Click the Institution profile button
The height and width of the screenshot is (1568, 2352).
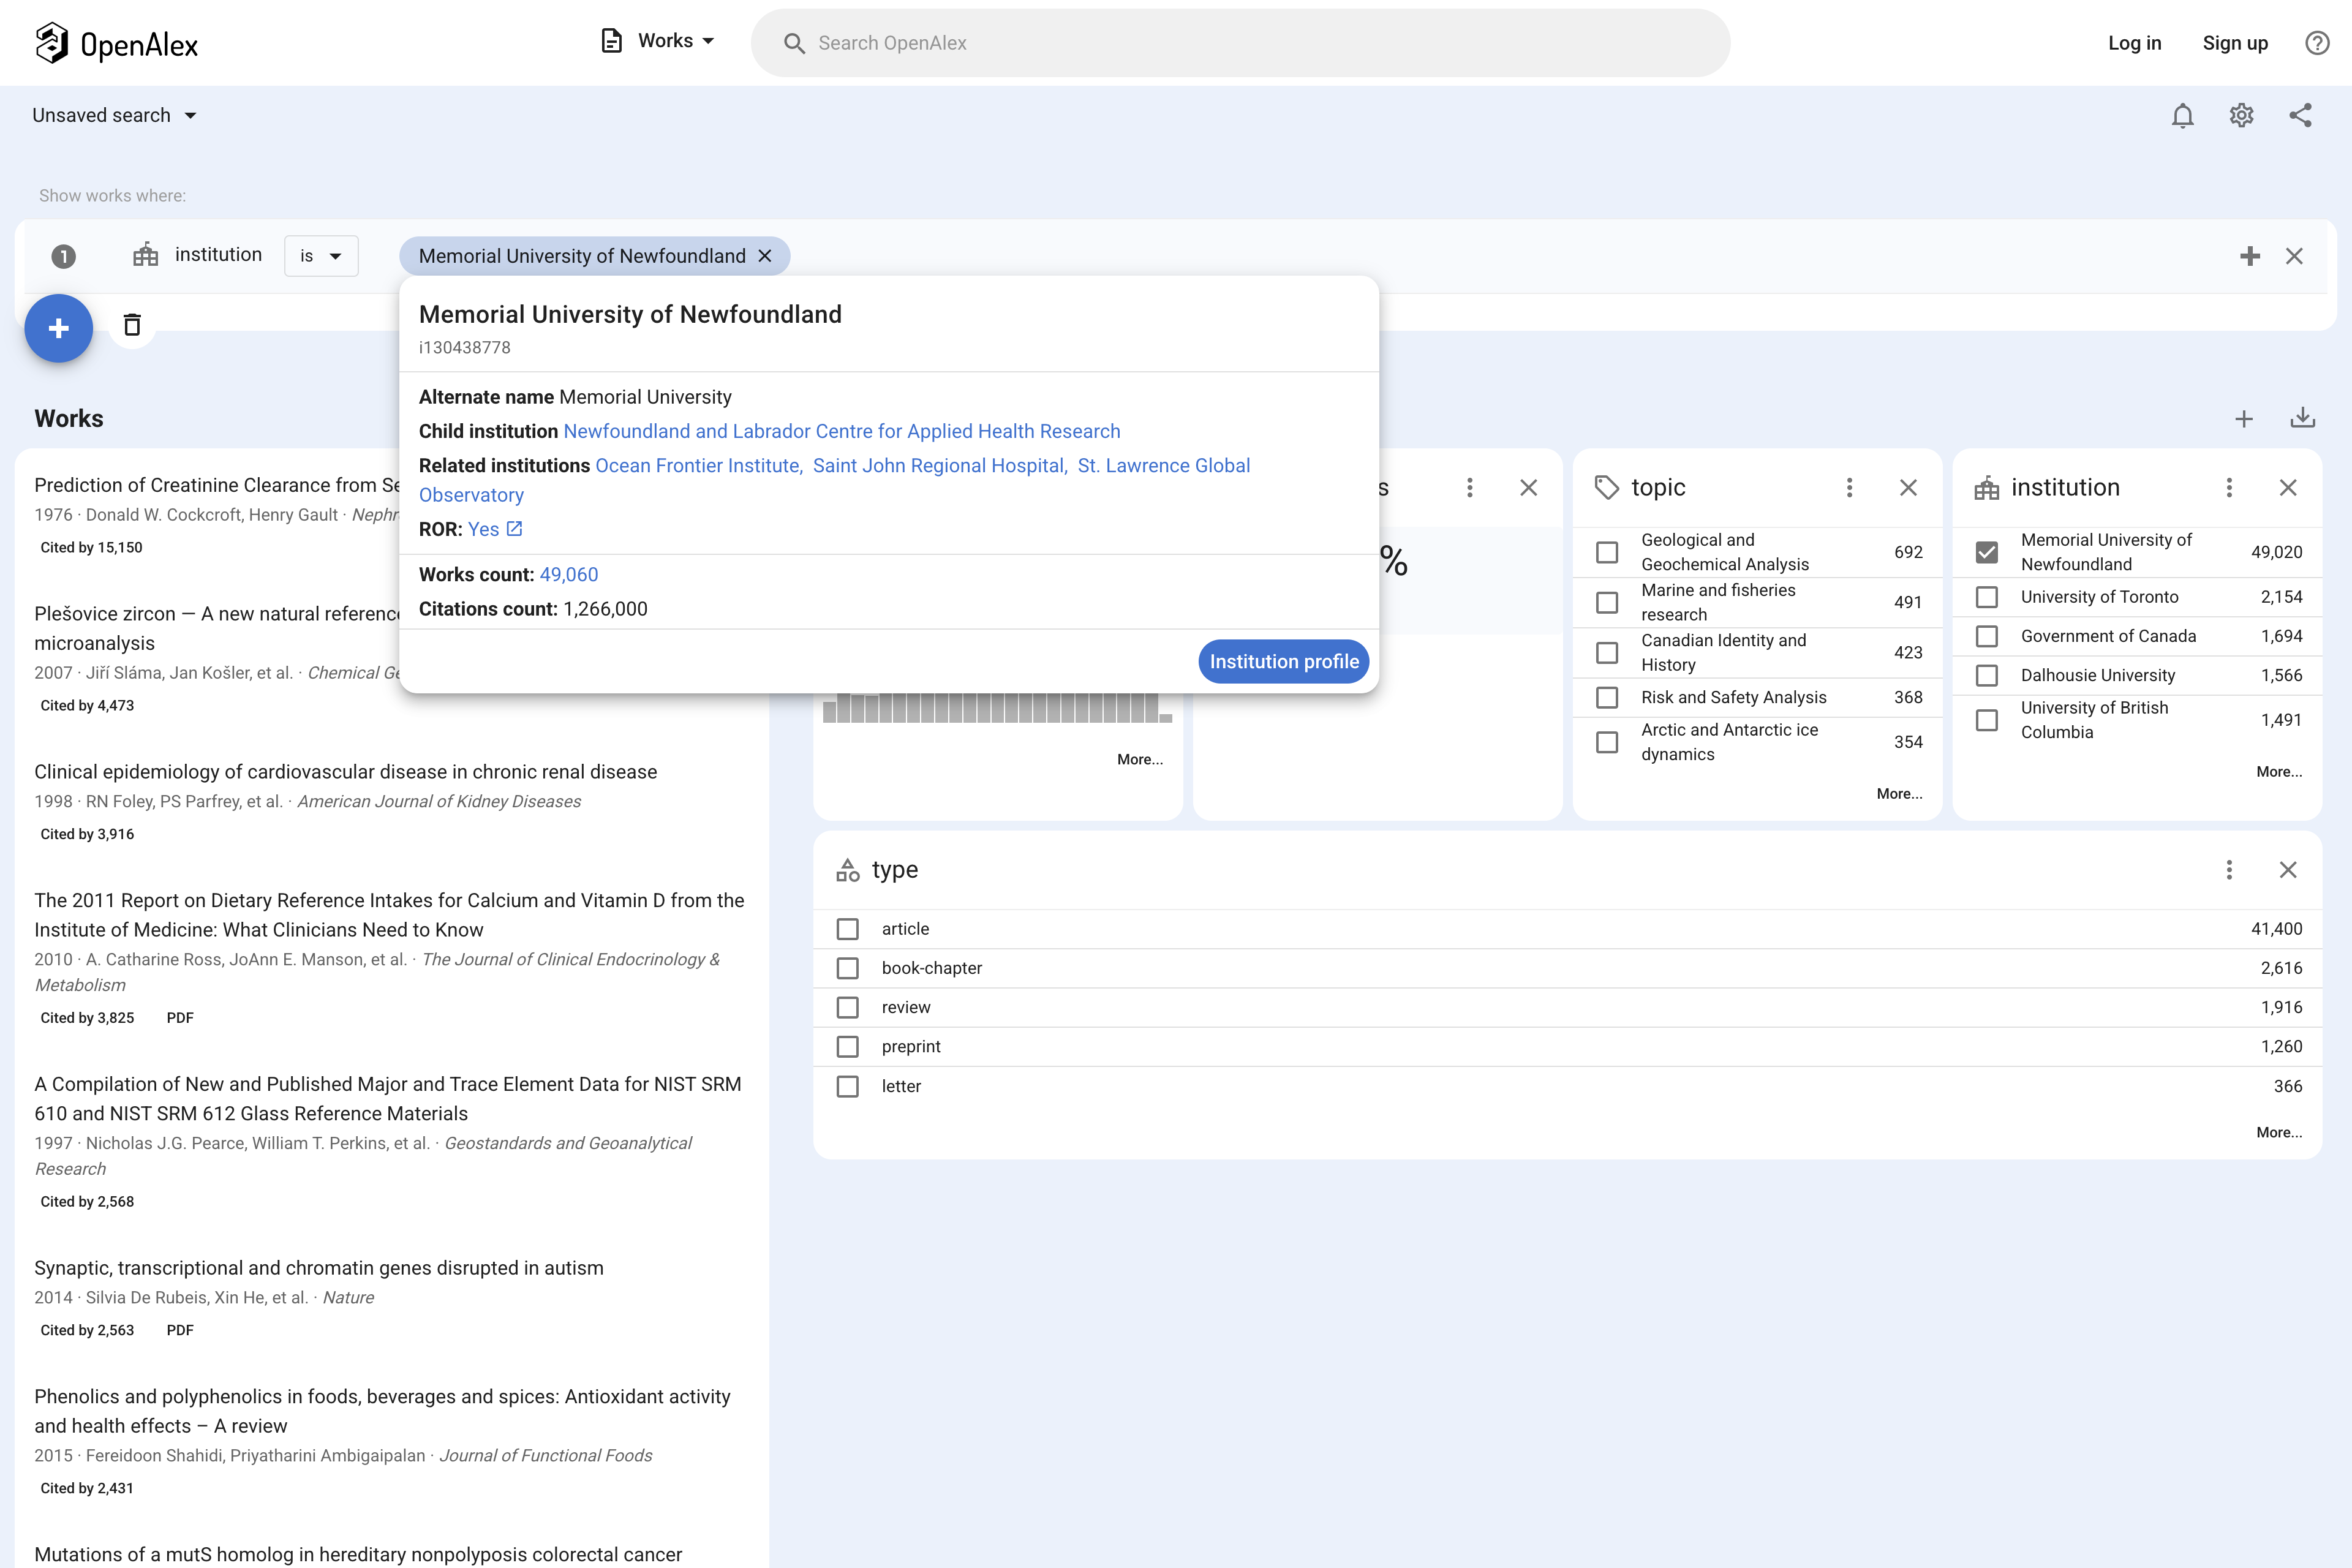pos(1283,662)
